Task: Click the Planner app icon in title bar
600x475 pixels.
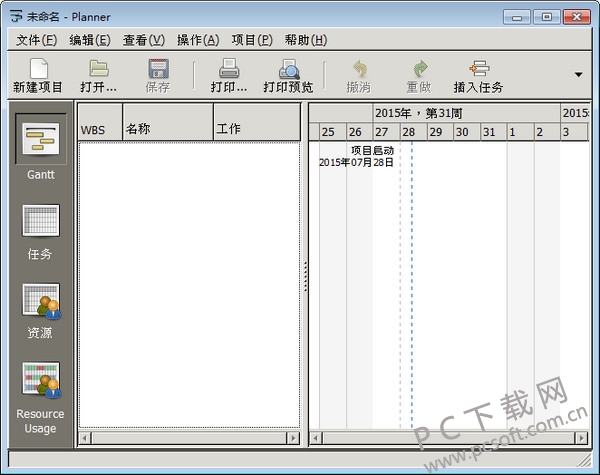Action: tap(16, 17)
